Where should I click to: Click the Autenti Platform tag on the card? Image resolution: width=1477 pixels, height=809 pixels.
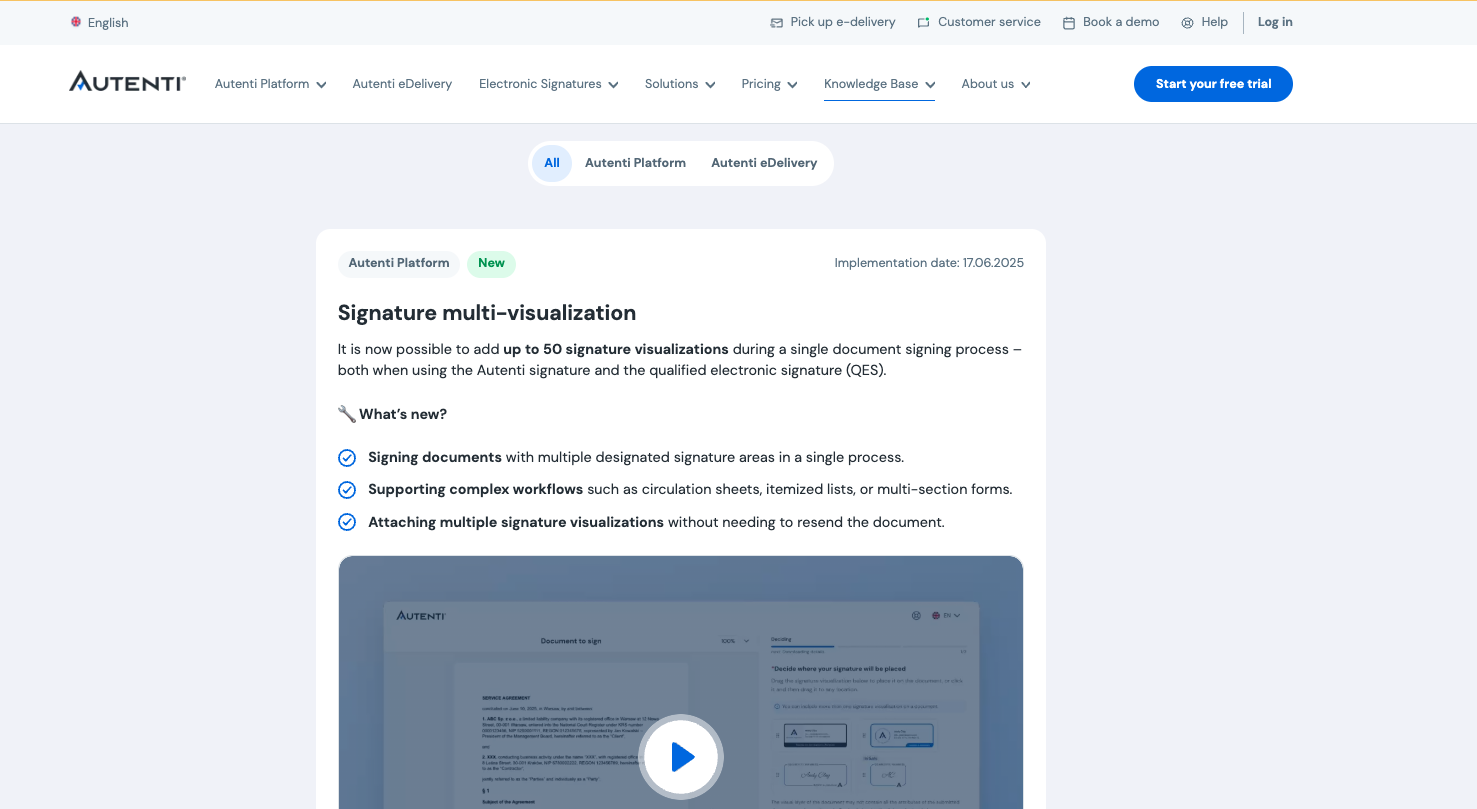tap(399, 263)
